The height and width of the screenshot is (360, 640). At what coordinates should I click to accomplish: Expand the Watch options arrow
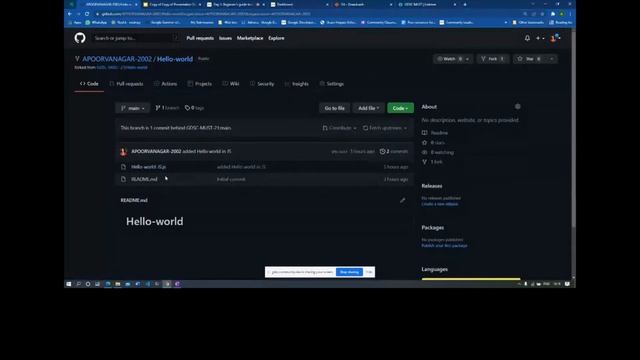click(x=468, y=59)
